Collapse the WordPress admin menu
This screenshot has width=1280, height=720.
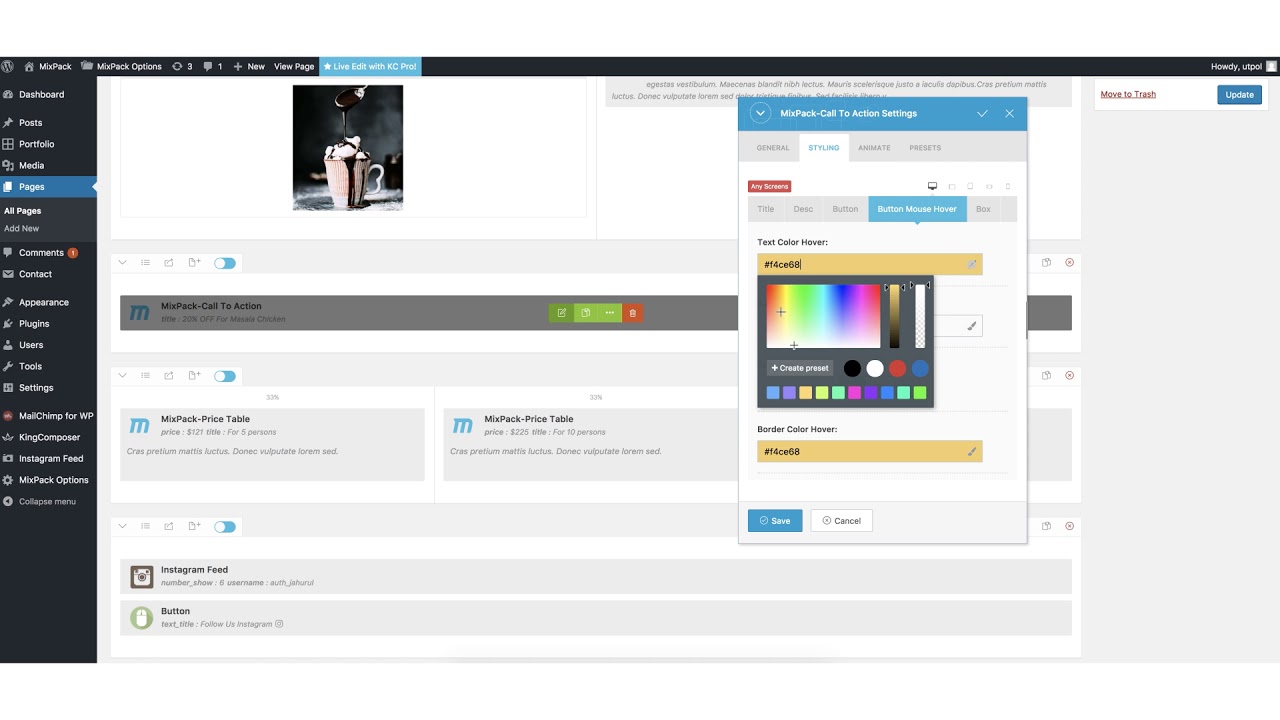[x=48, y=501]
